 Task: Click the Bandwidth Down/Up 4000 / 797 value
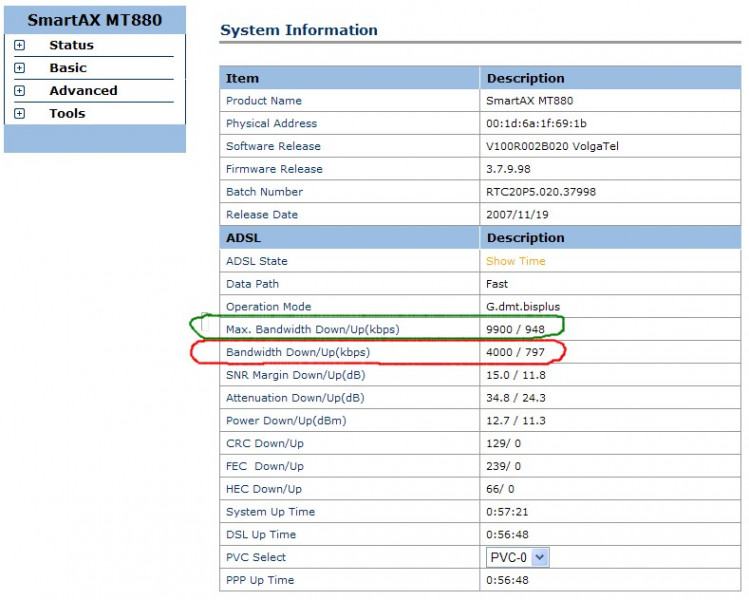(x=515, y=353)
